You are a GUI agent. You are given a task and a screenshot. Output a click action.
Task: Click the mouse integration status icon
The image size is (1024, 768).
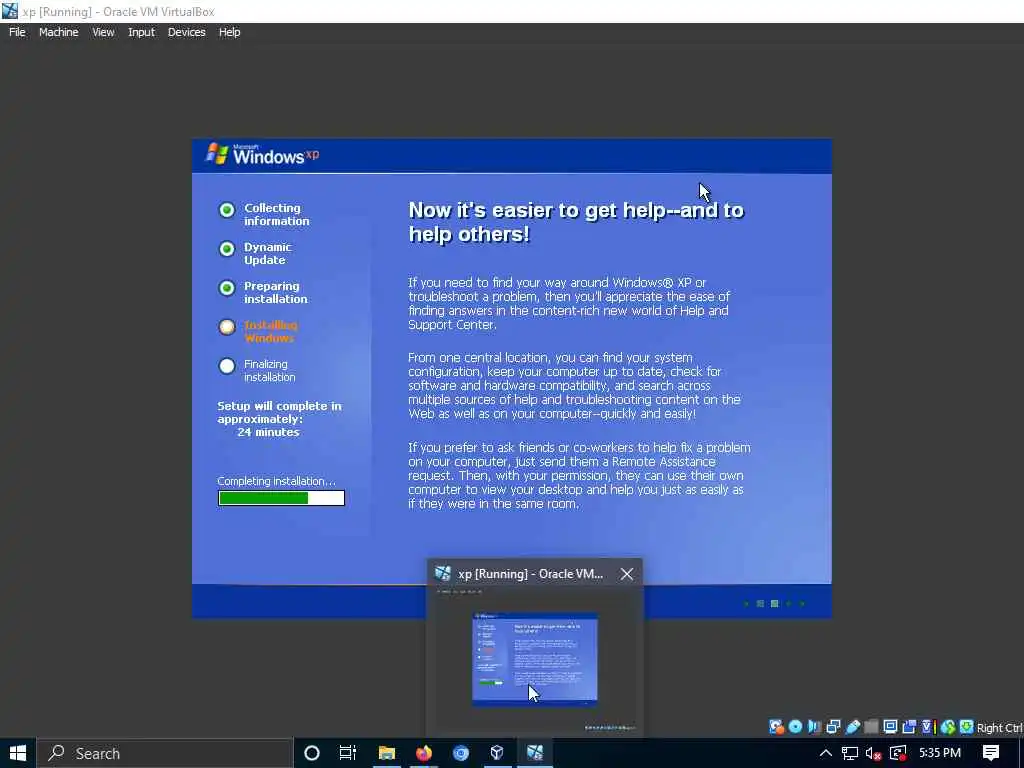948,727
